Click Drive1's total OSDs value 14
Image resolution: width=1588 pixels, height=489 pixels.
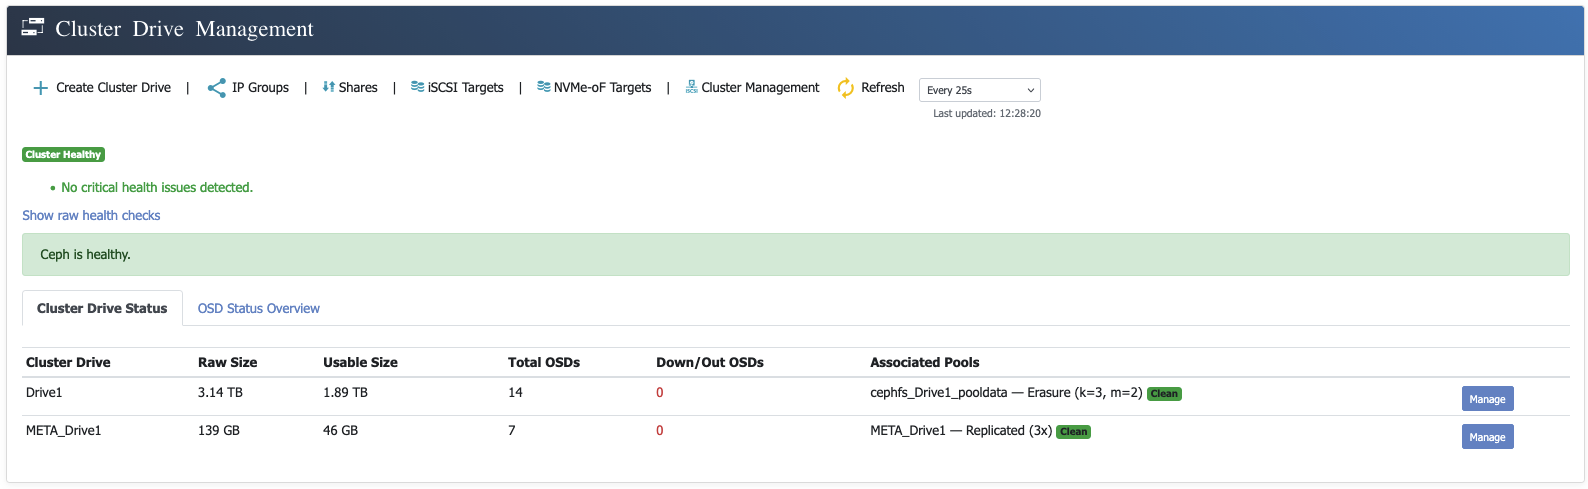pyautogui.click(x=515, y=392)
